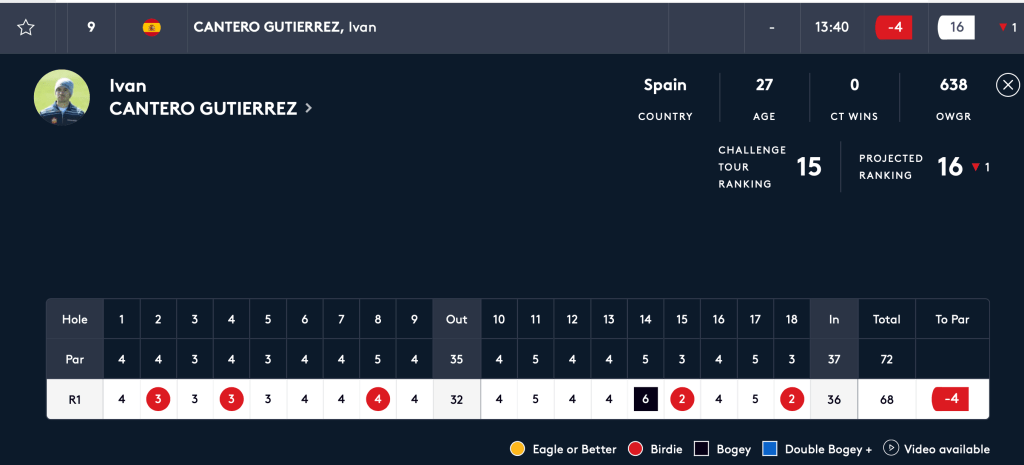This screenshot has width=1024, height=465.
Task: Click the -4 To Par total in scorecard
Action: 952,399
